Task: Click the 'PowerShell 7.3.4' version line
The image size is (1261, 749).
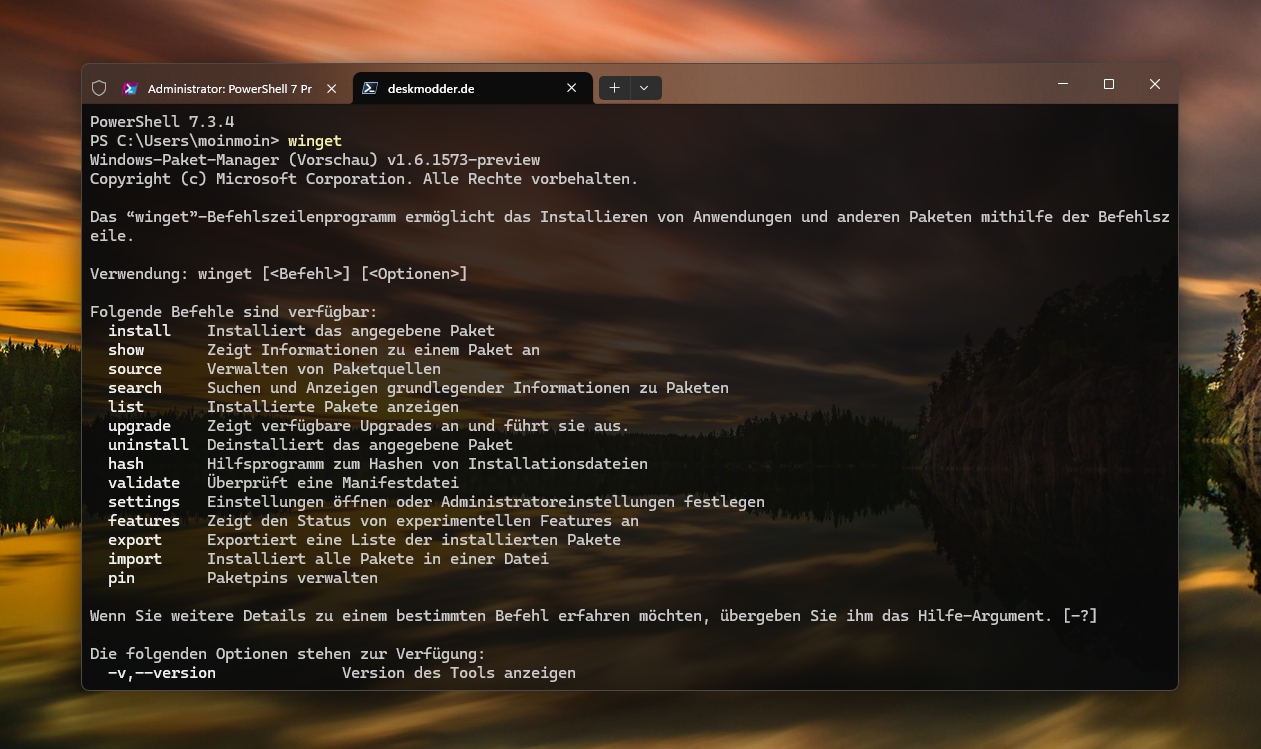Action: (162, 122)
